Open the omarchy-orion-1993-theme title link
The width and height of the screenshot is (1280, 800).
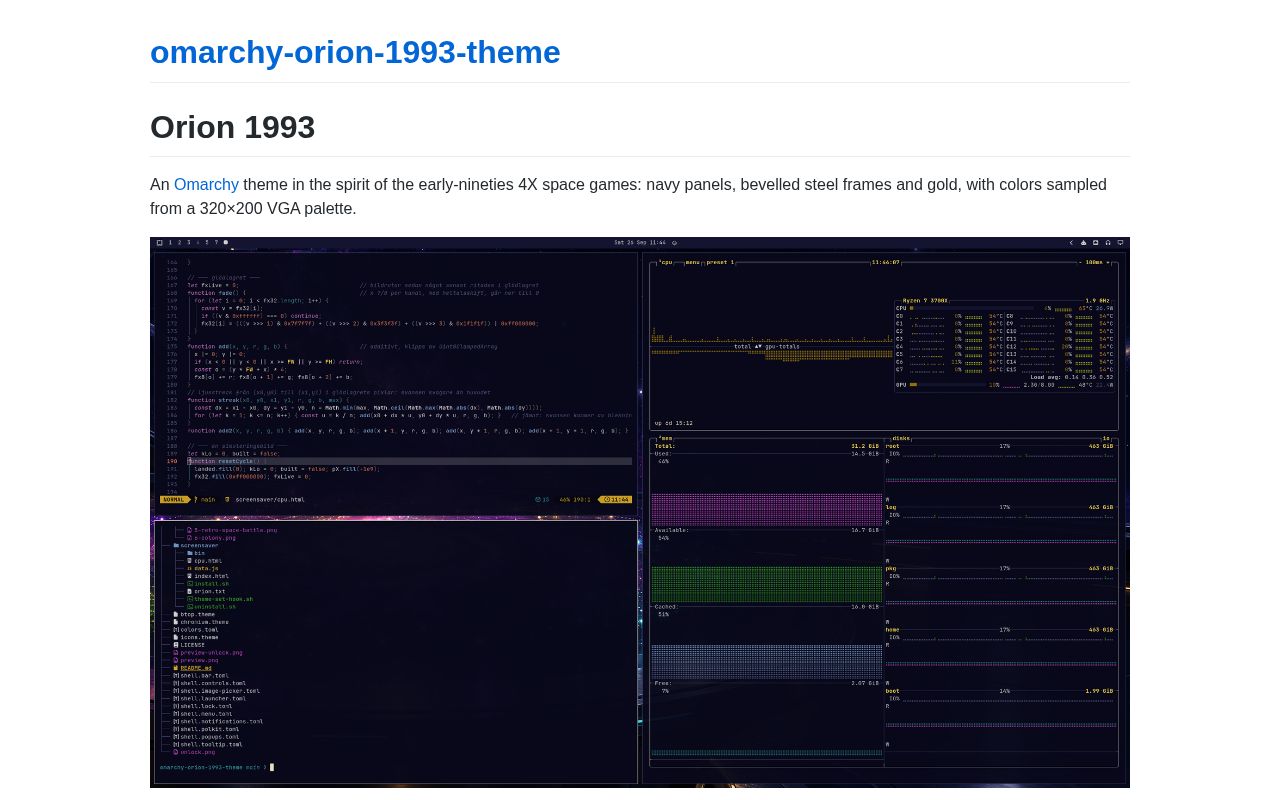[355, 52]
